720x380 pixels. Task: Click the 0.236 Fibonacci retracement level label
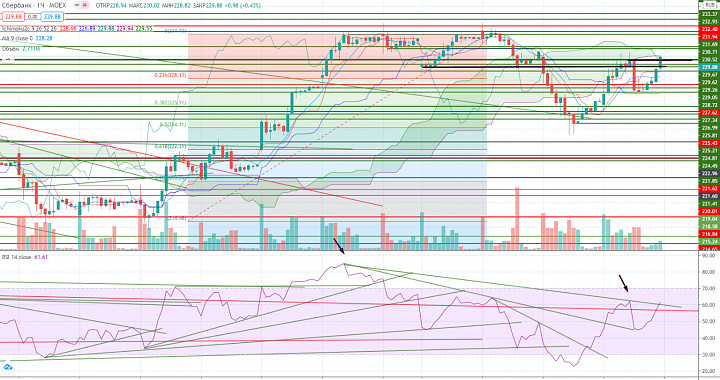(170, 75)
